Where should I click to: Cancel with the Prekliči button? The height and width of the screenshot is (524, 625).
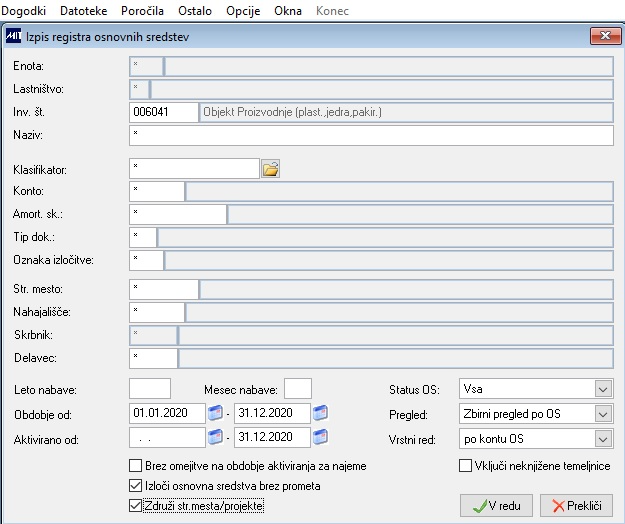[576, 506]
